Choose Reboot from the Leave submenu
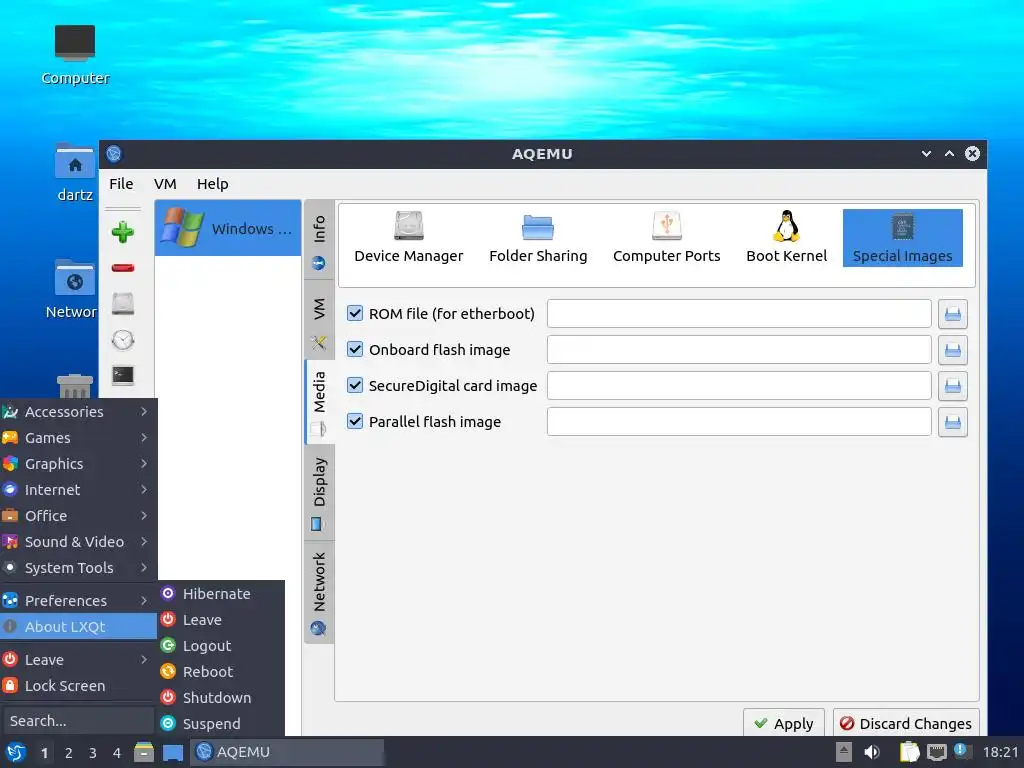1024x768 pixels. 221,671
